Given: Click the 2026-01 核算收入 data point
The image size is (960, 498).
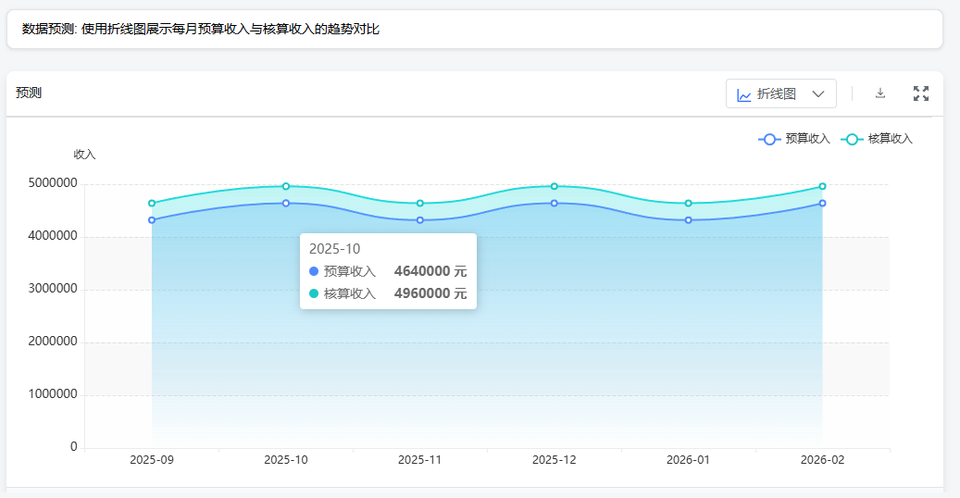Looking at the screenshot, I should click(688, 203).
